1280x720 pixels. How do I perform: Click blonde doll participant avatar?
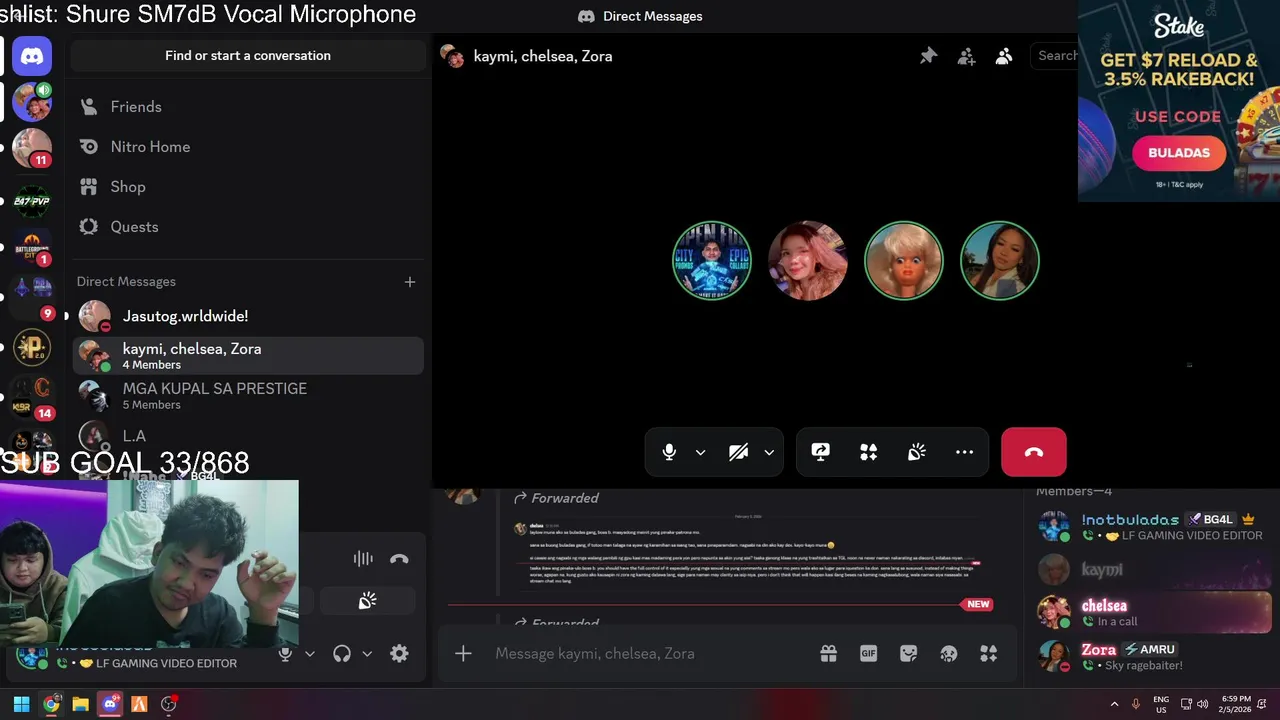coord(904,260)
